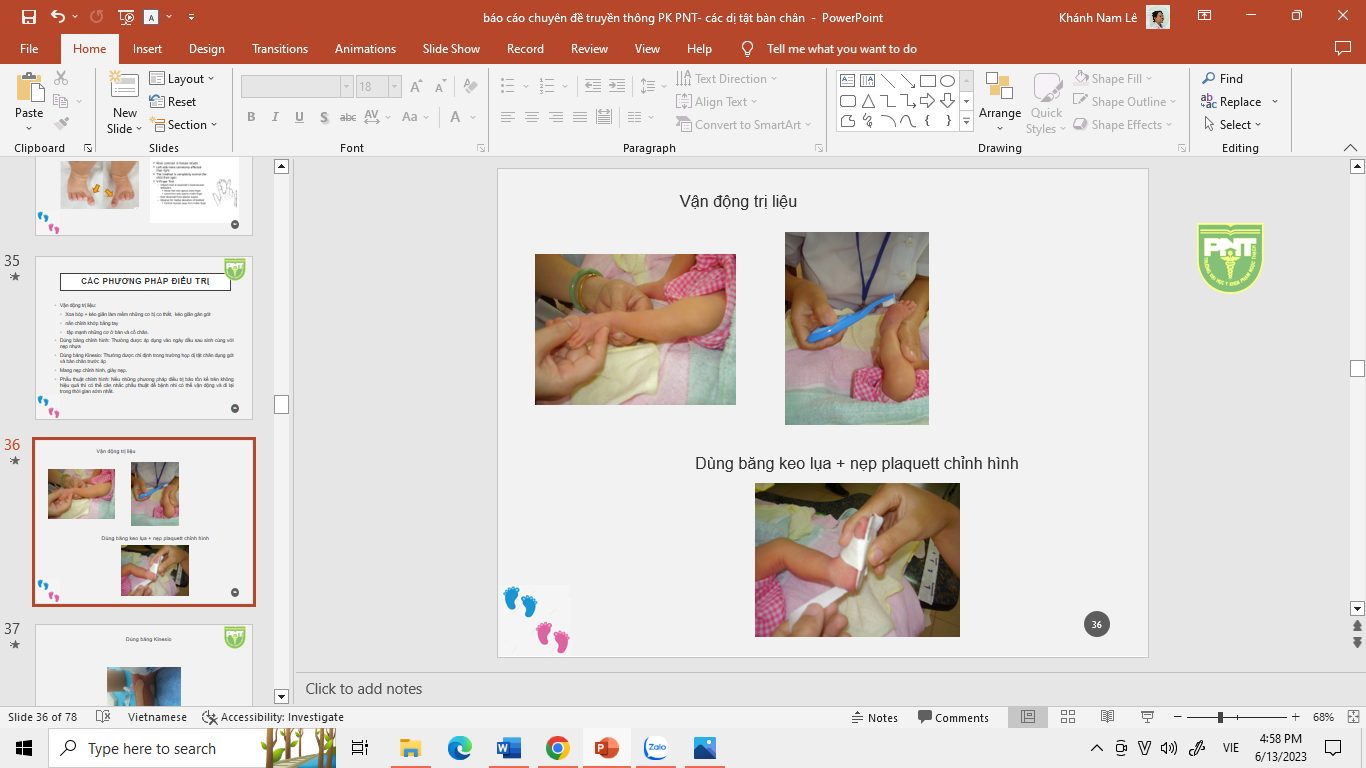
Task: Click the Start From Beginning slideshow icon
Action: (x=126, y=17)
